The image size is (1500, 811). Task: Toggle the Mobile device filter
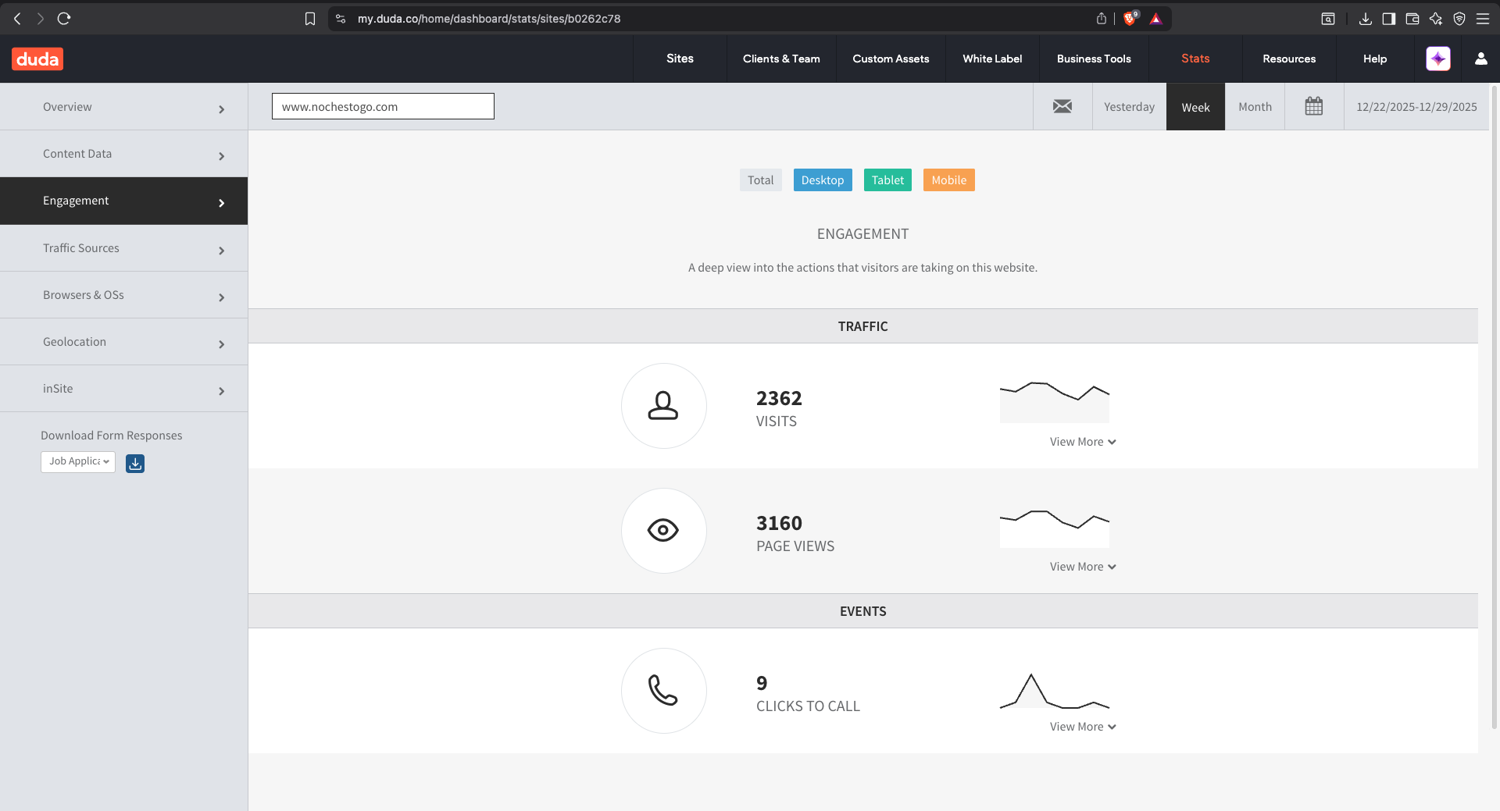(948, 180)
